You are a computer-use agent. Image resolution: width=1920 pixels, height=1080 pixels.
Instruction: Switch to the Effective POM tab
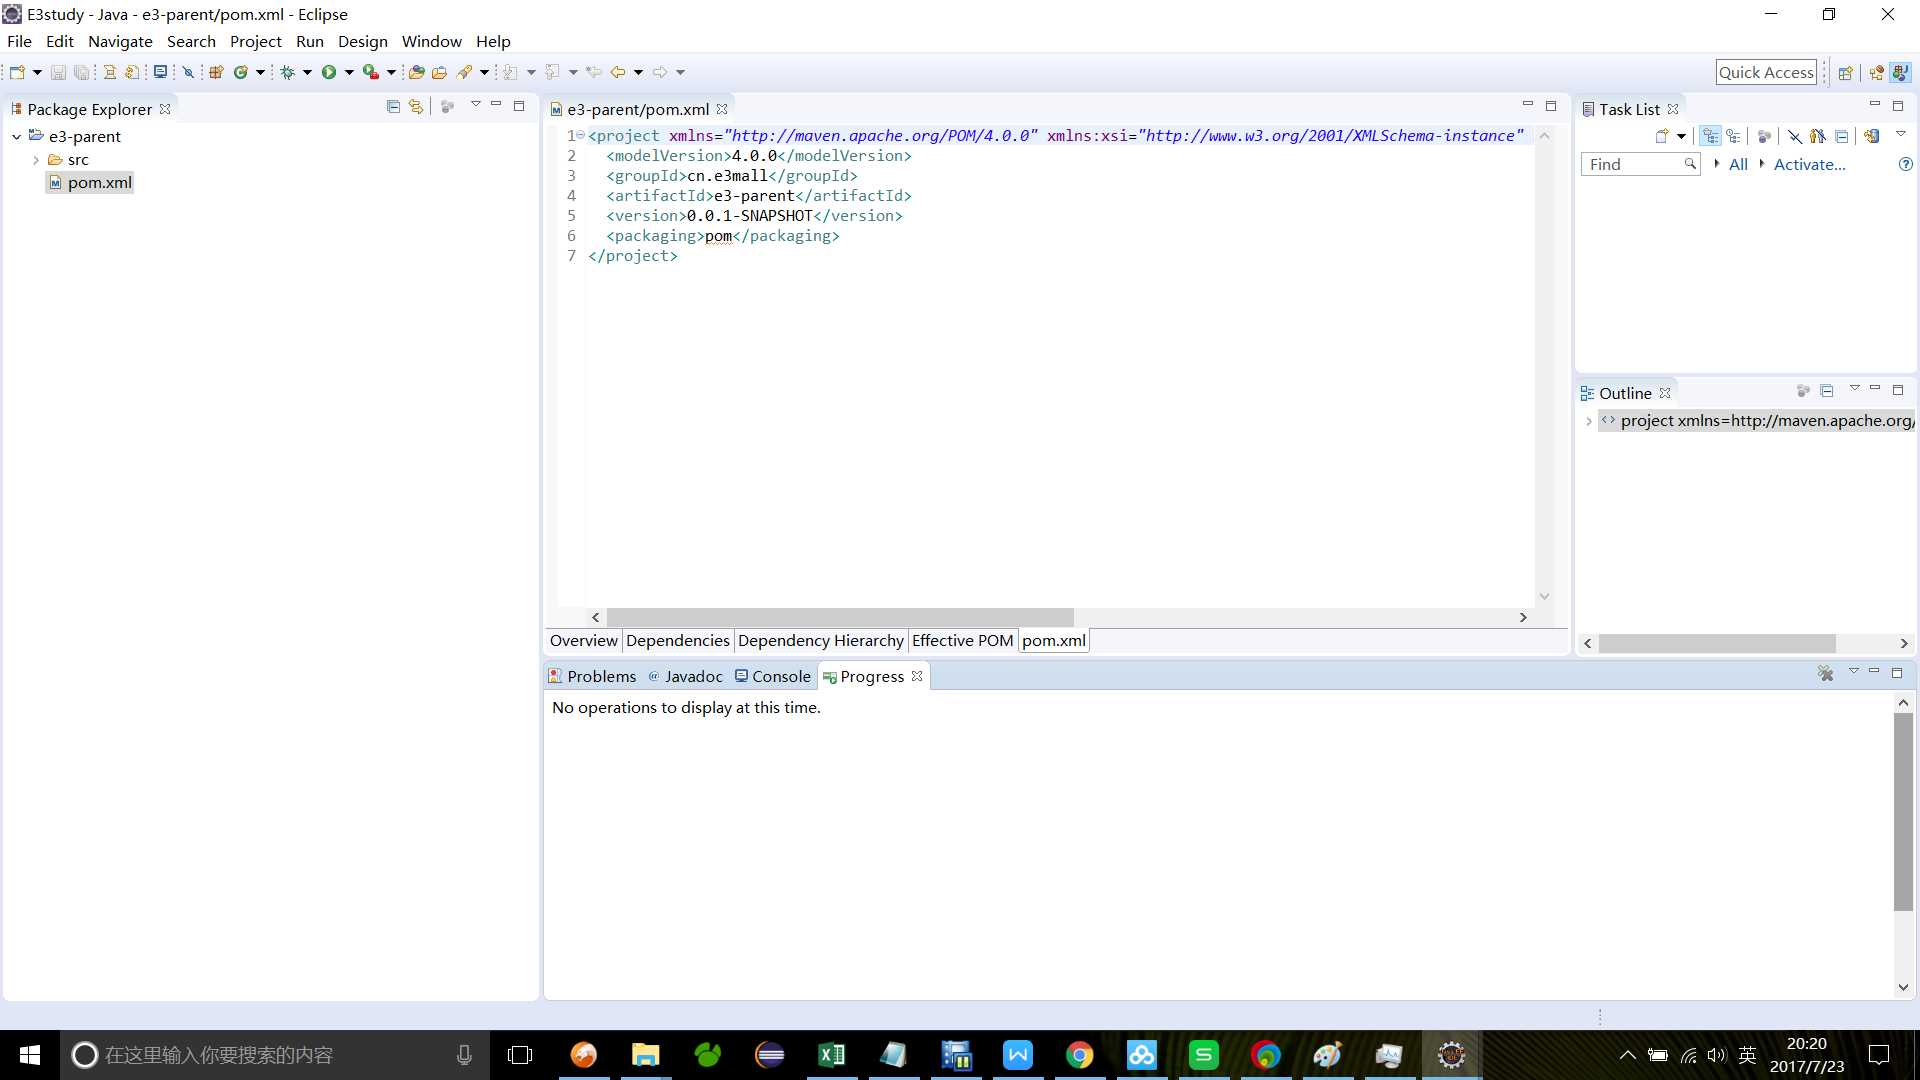tap(962, 641)
